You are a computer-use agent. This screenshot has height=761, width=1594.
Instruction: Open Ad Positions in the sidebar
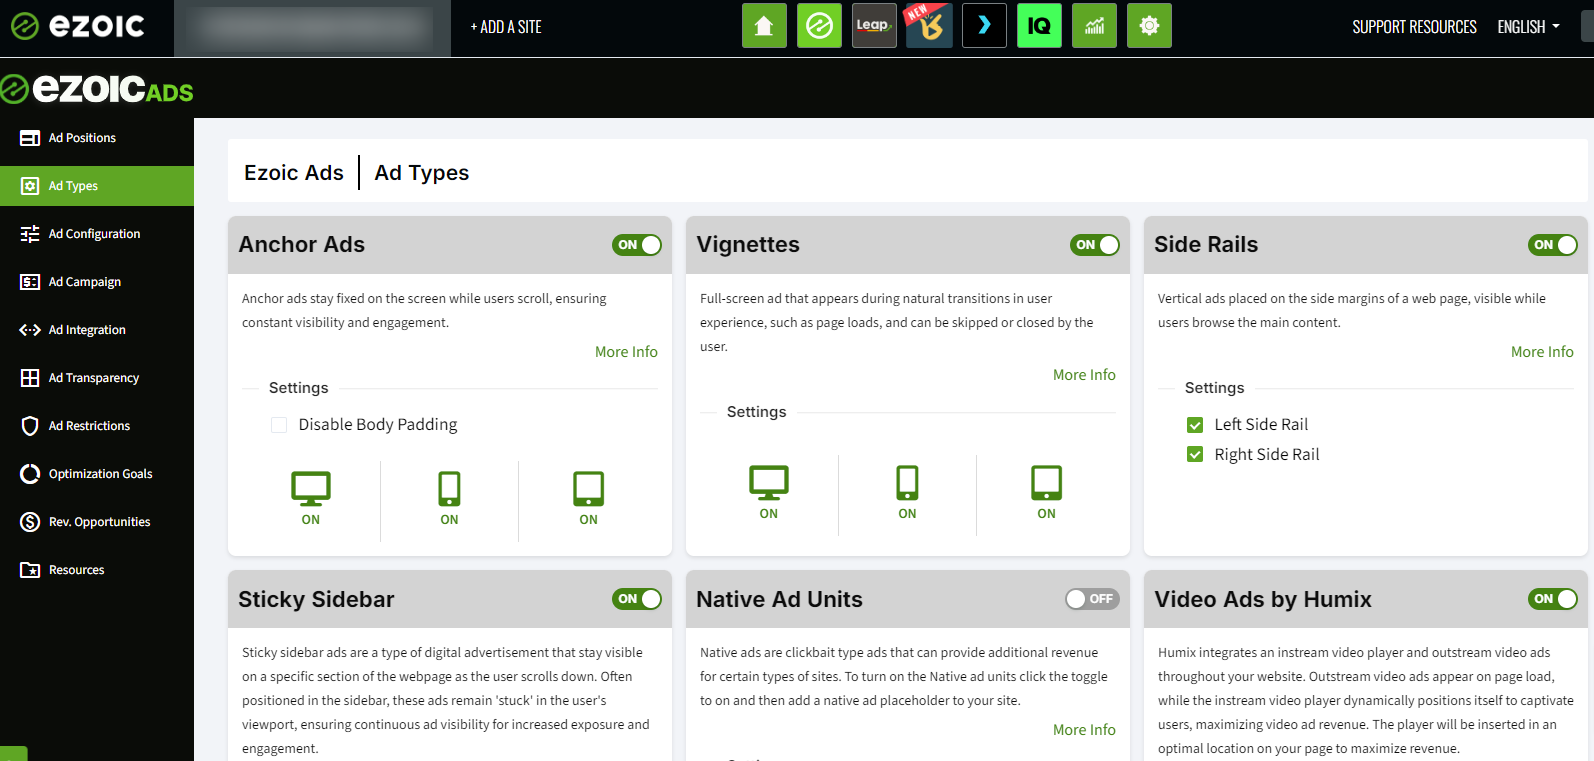(x=82, y=138)
